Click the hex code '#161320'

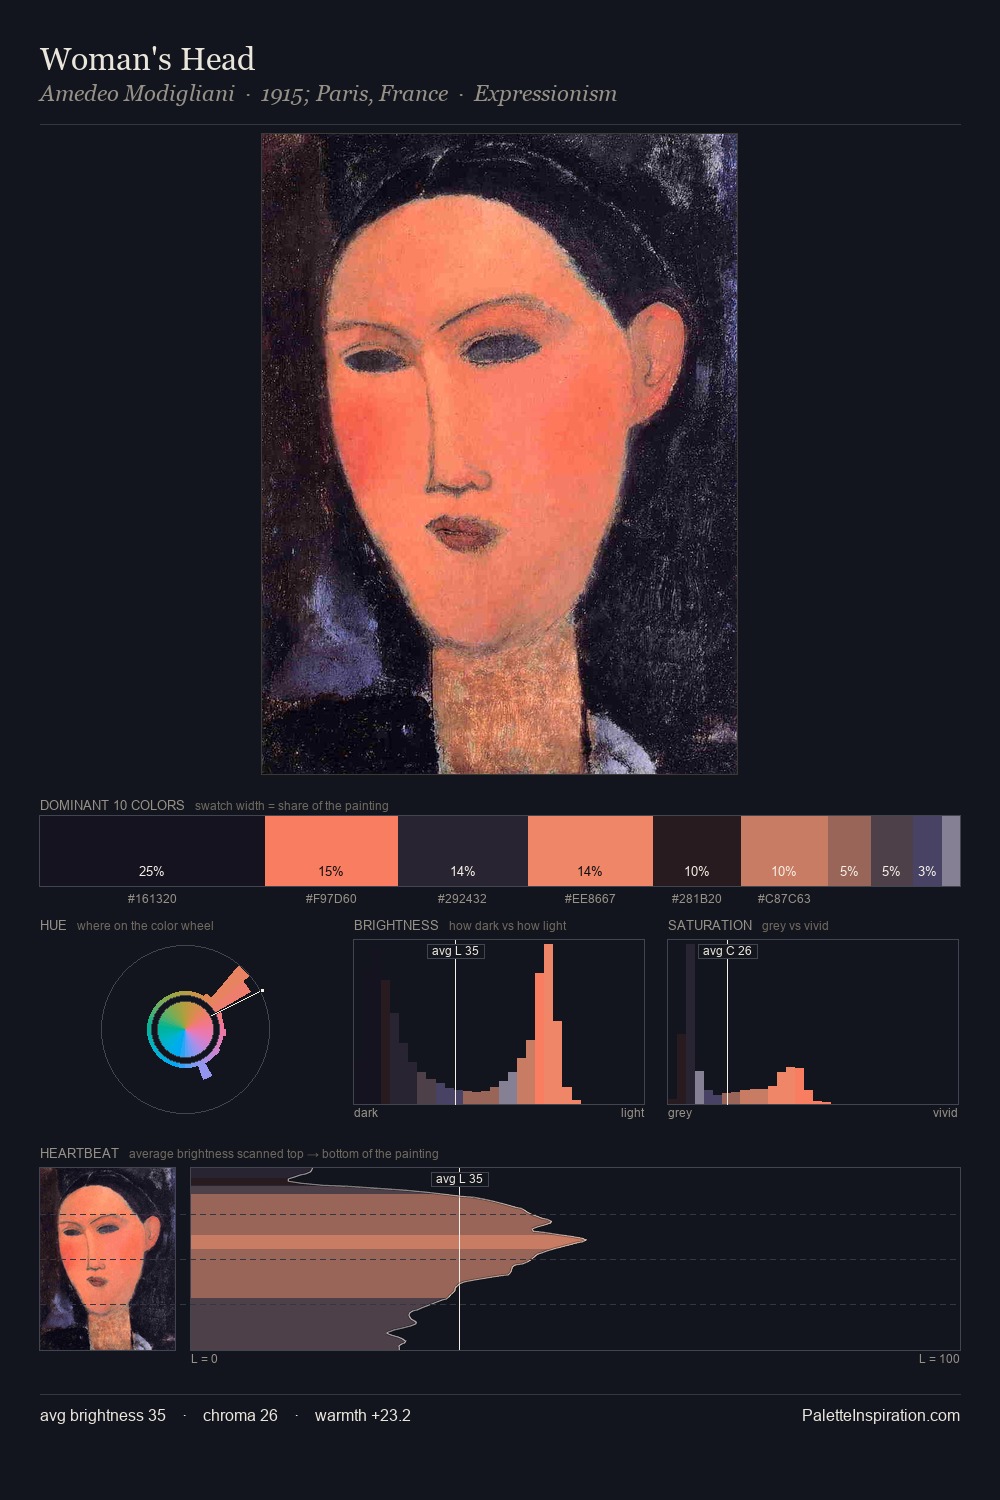pyautogui.click(x=152, y=899)
